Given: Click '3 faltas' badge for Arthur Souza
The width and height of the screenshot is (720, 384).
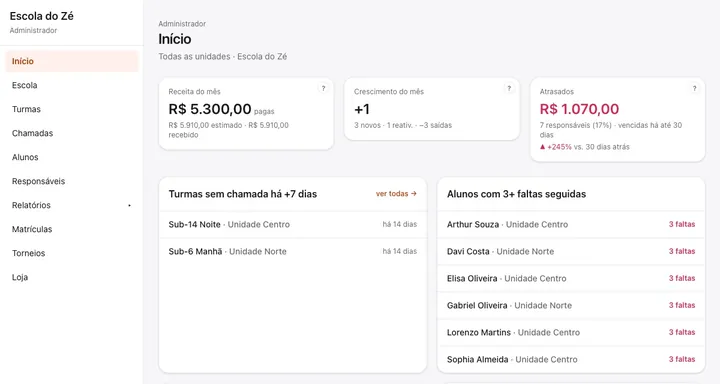Looking at the screenshot, I should click(682, 224).
